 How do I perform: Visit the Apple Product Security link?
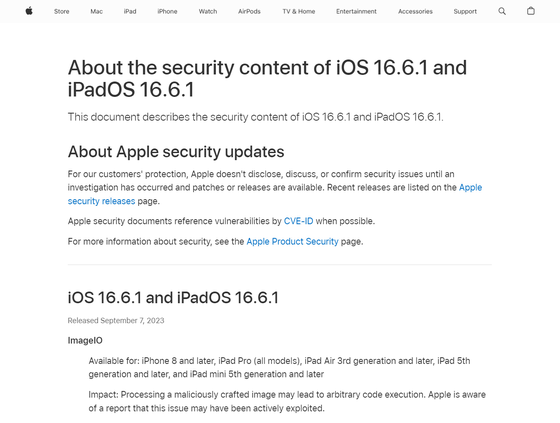click(x=292, y=242)
